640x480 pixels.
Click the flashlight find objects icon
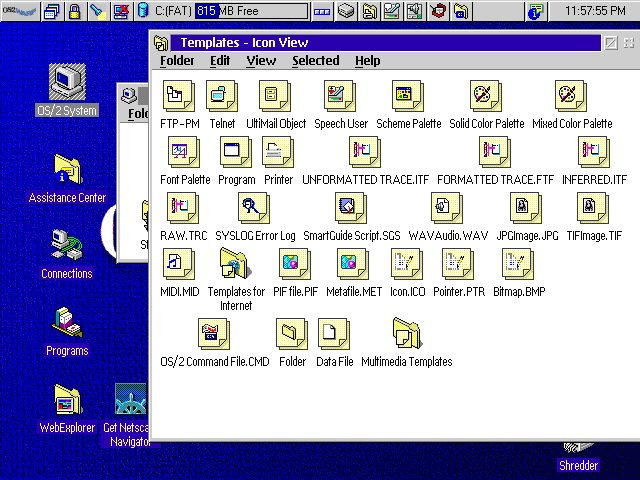coord(98,11)
